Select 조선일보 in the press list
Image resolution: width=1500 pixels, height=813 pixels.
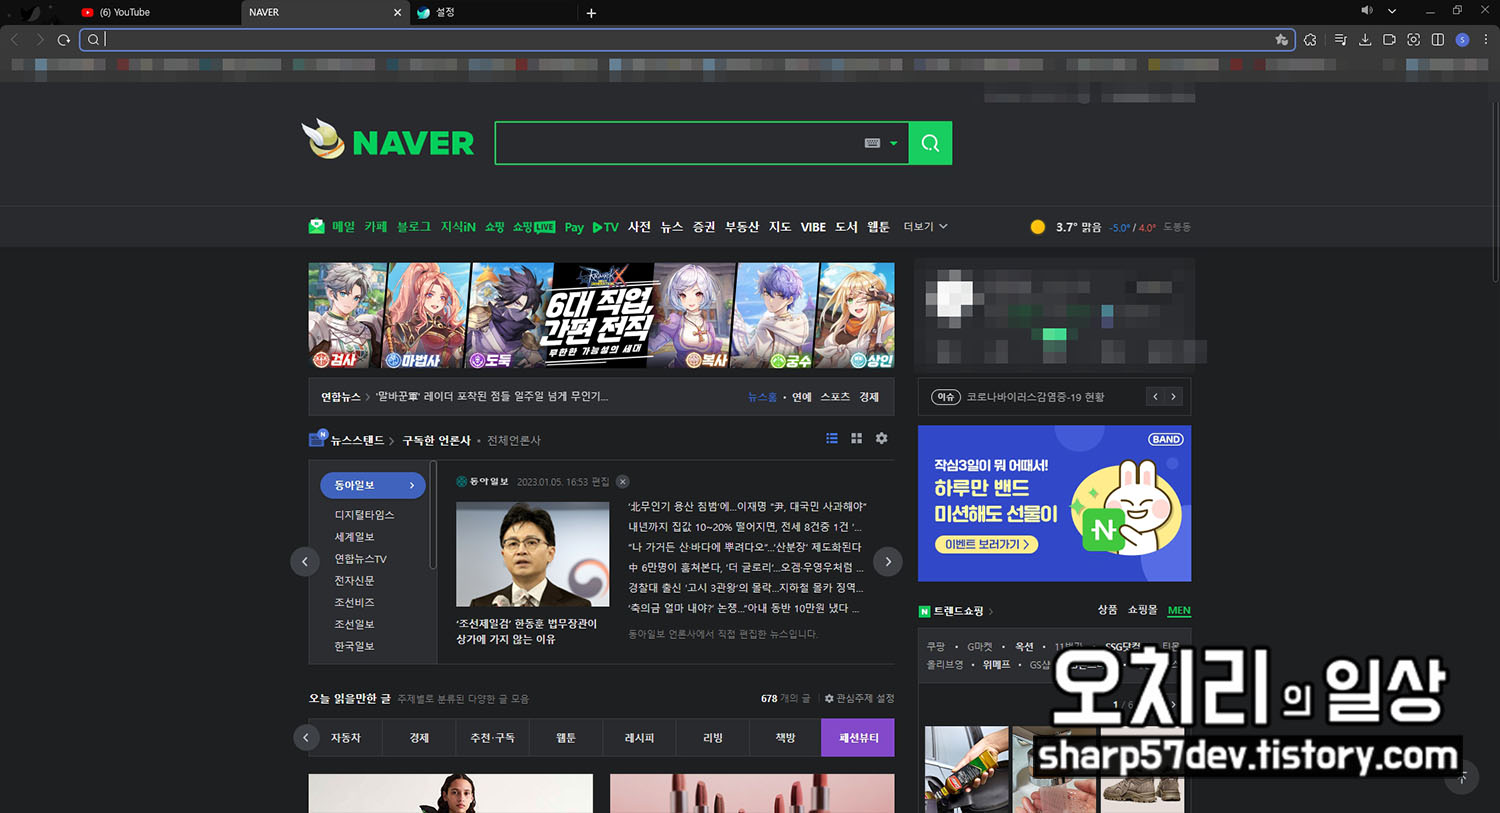point(354,624)
